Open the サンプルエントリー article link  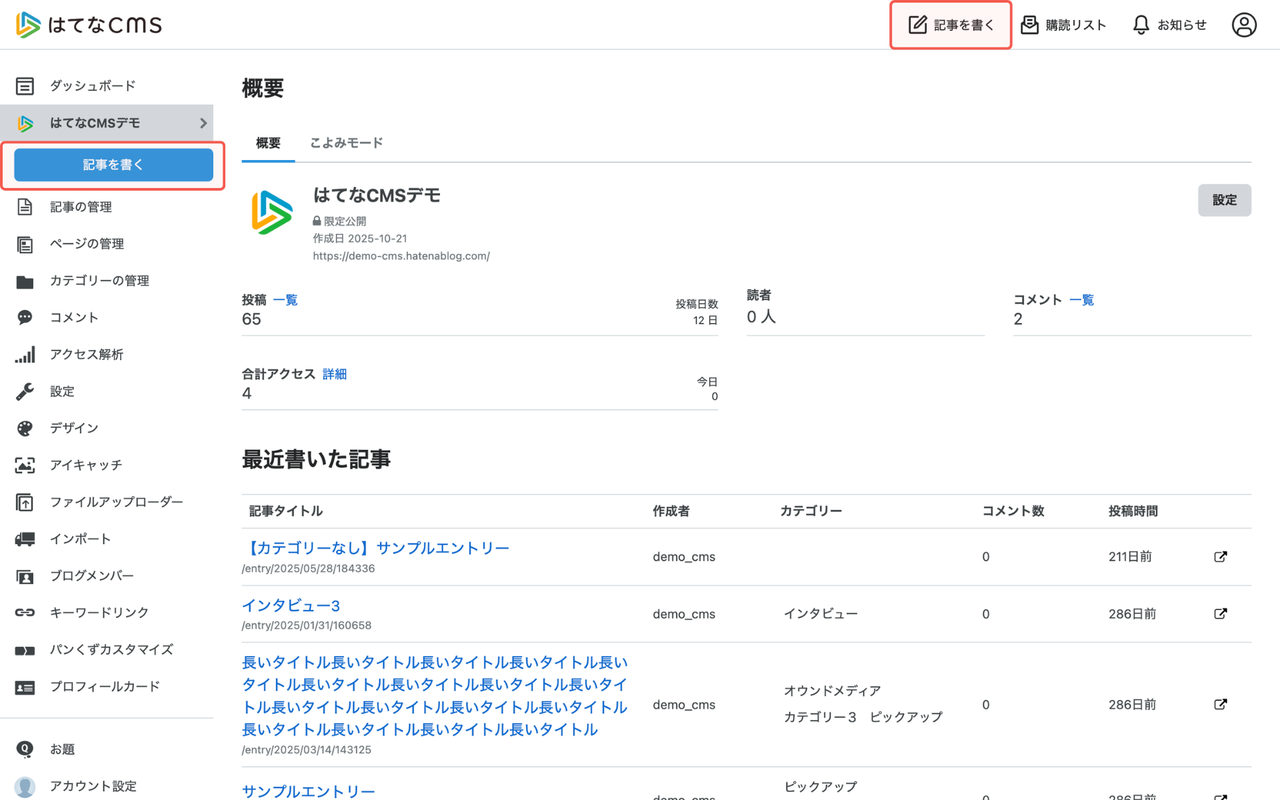tap(307, 791)
